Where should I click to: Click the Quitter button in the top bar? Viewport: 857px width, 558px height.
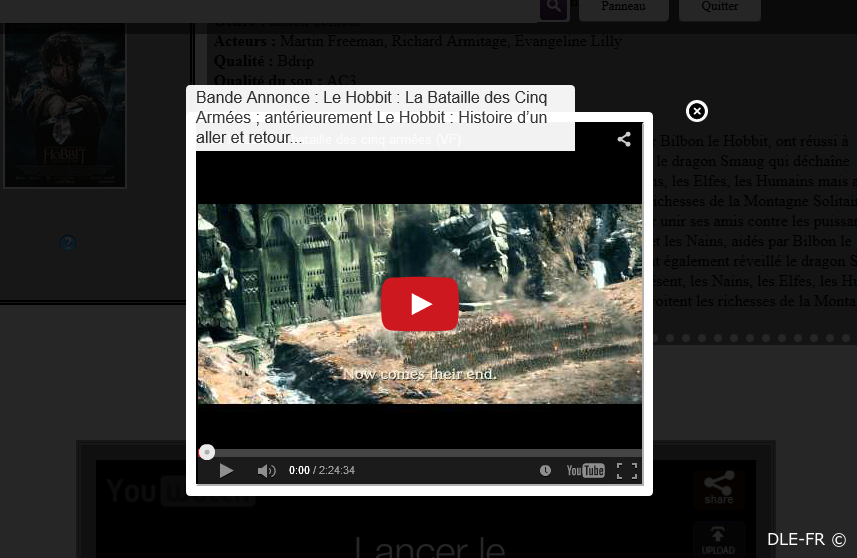(720, 8)
